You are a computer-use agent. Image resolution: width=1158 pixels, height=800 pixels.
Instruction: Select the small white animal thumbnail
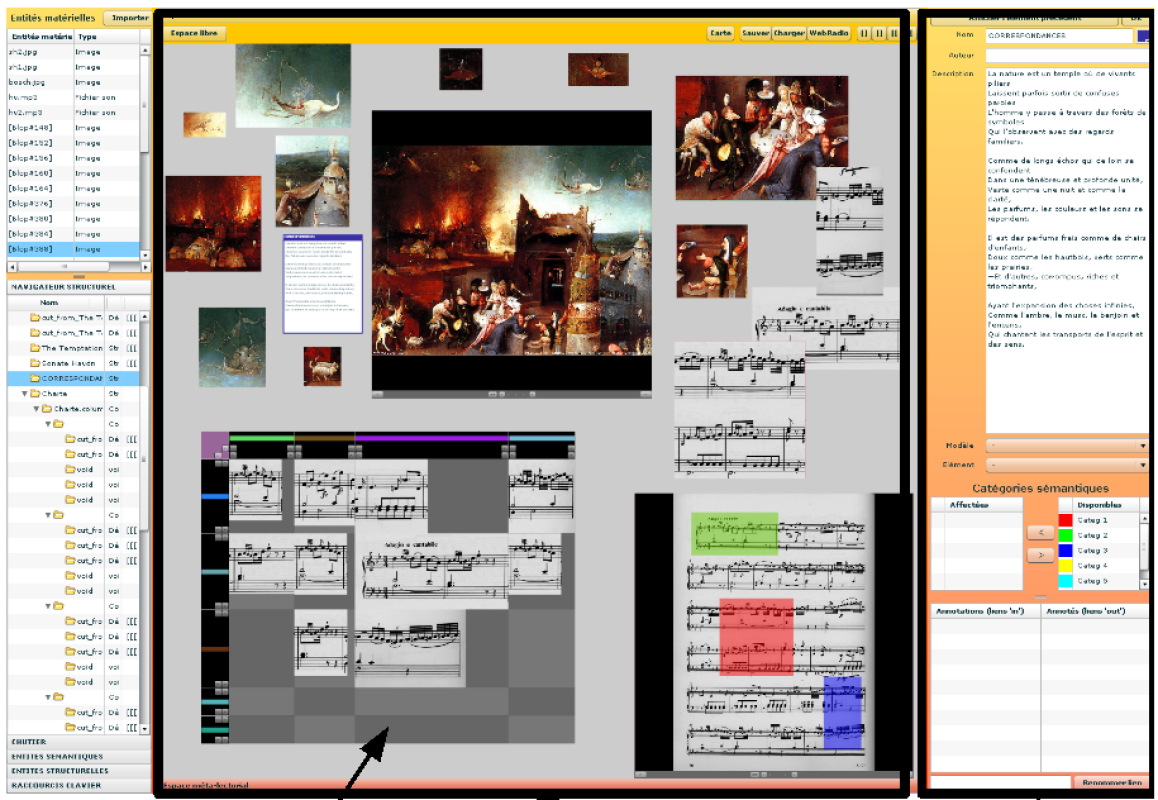click(x=322, y=366)
